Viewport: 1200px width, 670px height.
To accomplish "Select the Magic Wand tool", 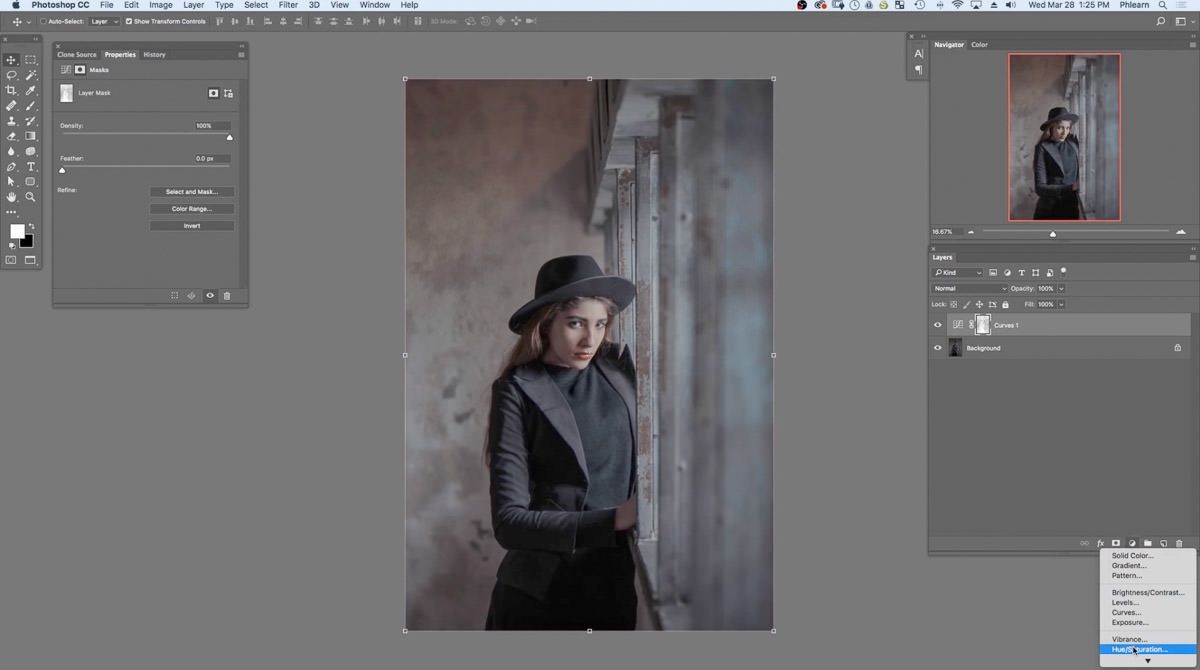I will click(x=31, y=75).
